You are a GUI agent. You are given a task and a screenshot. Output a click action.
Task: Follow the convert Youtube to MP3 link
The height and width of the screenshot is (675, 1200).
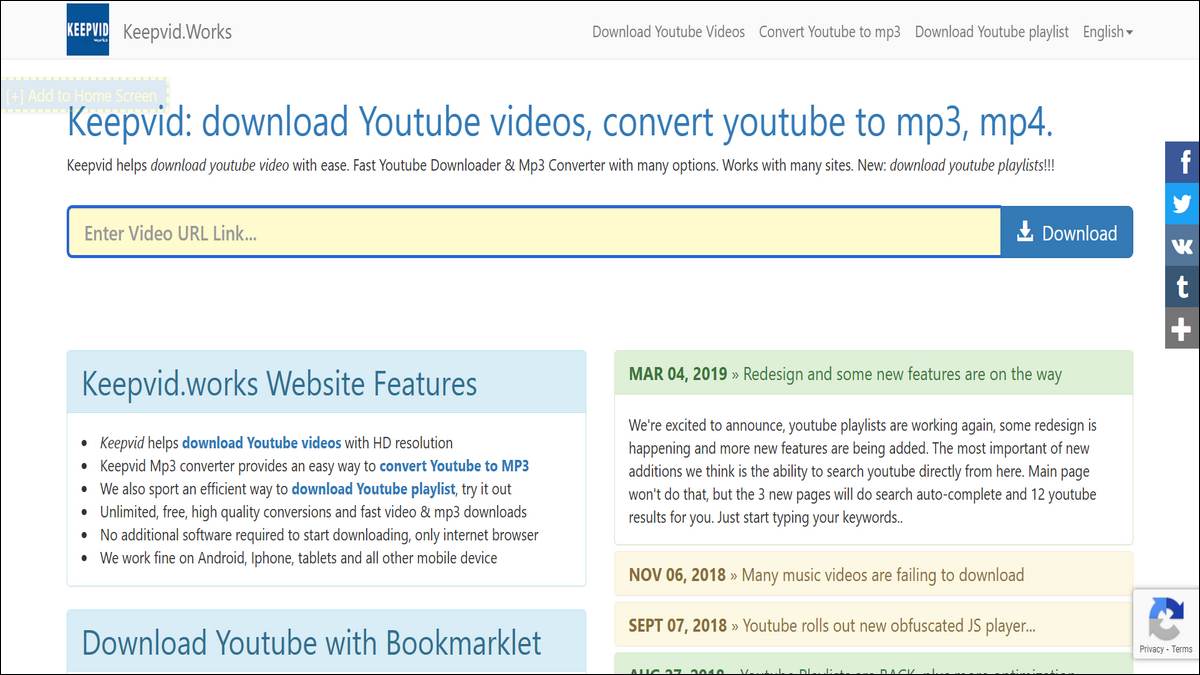tap(455, 466)
